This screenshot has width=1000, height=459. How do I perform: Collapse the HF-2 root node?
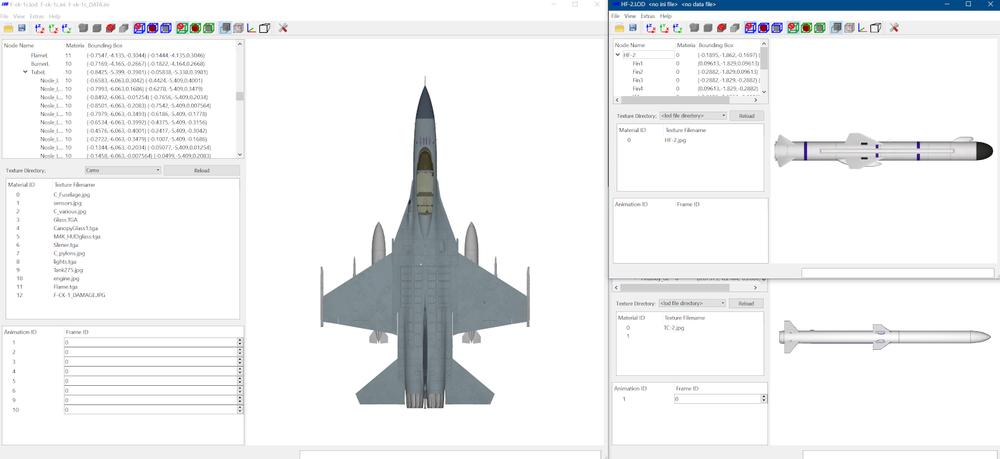617,55
